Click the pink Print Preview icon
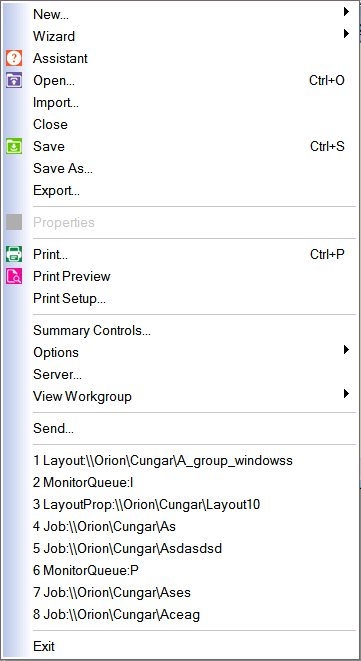This screenshot has height=661, width=361. (x=14, y=277)
